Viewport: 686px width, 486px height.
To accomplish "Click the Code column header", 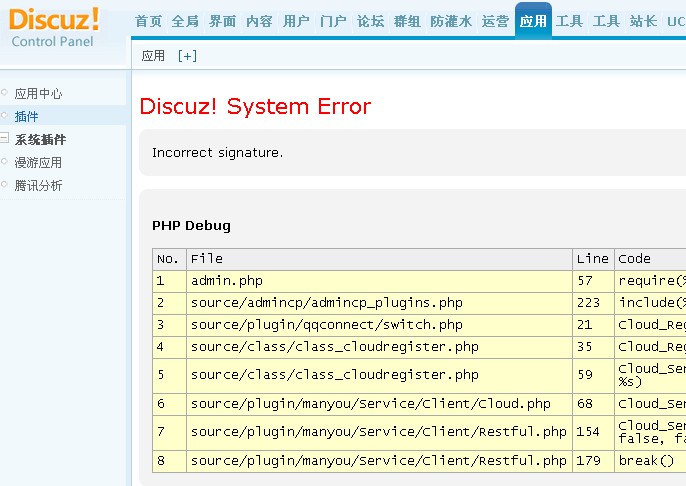I will (650, 259).
